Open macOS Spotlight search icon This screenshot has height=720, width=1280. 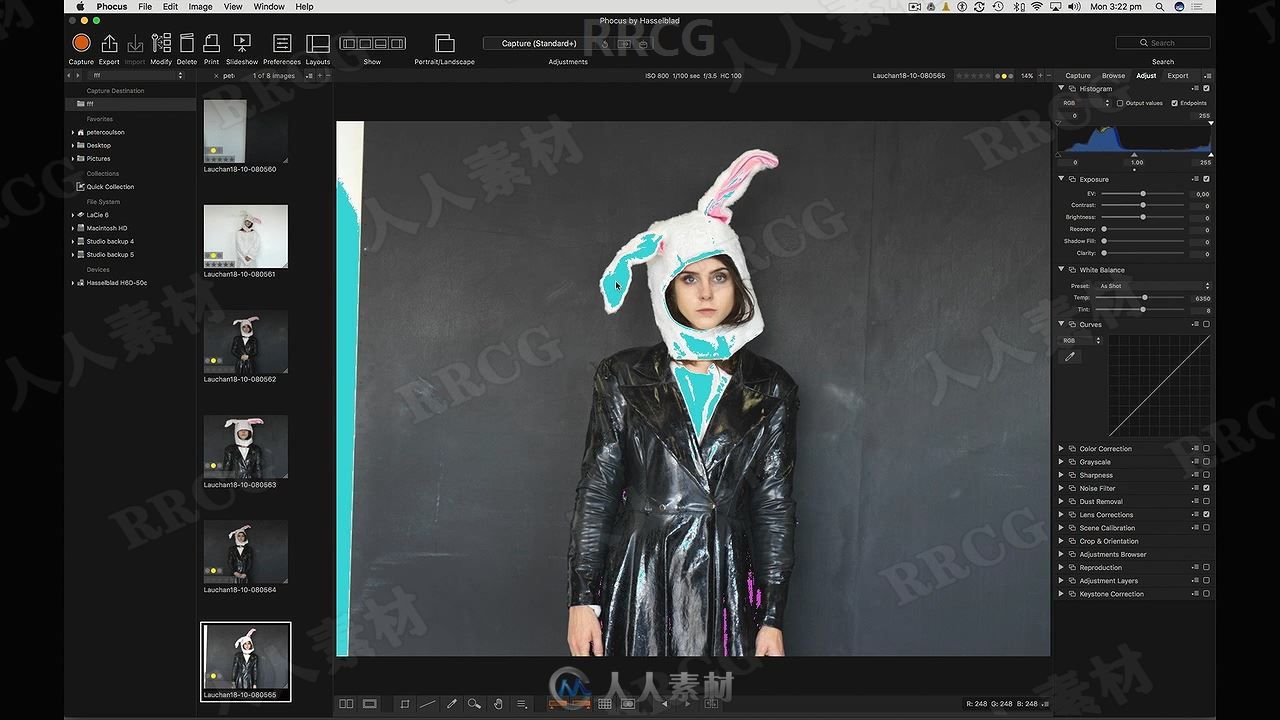click(1158, 6)
